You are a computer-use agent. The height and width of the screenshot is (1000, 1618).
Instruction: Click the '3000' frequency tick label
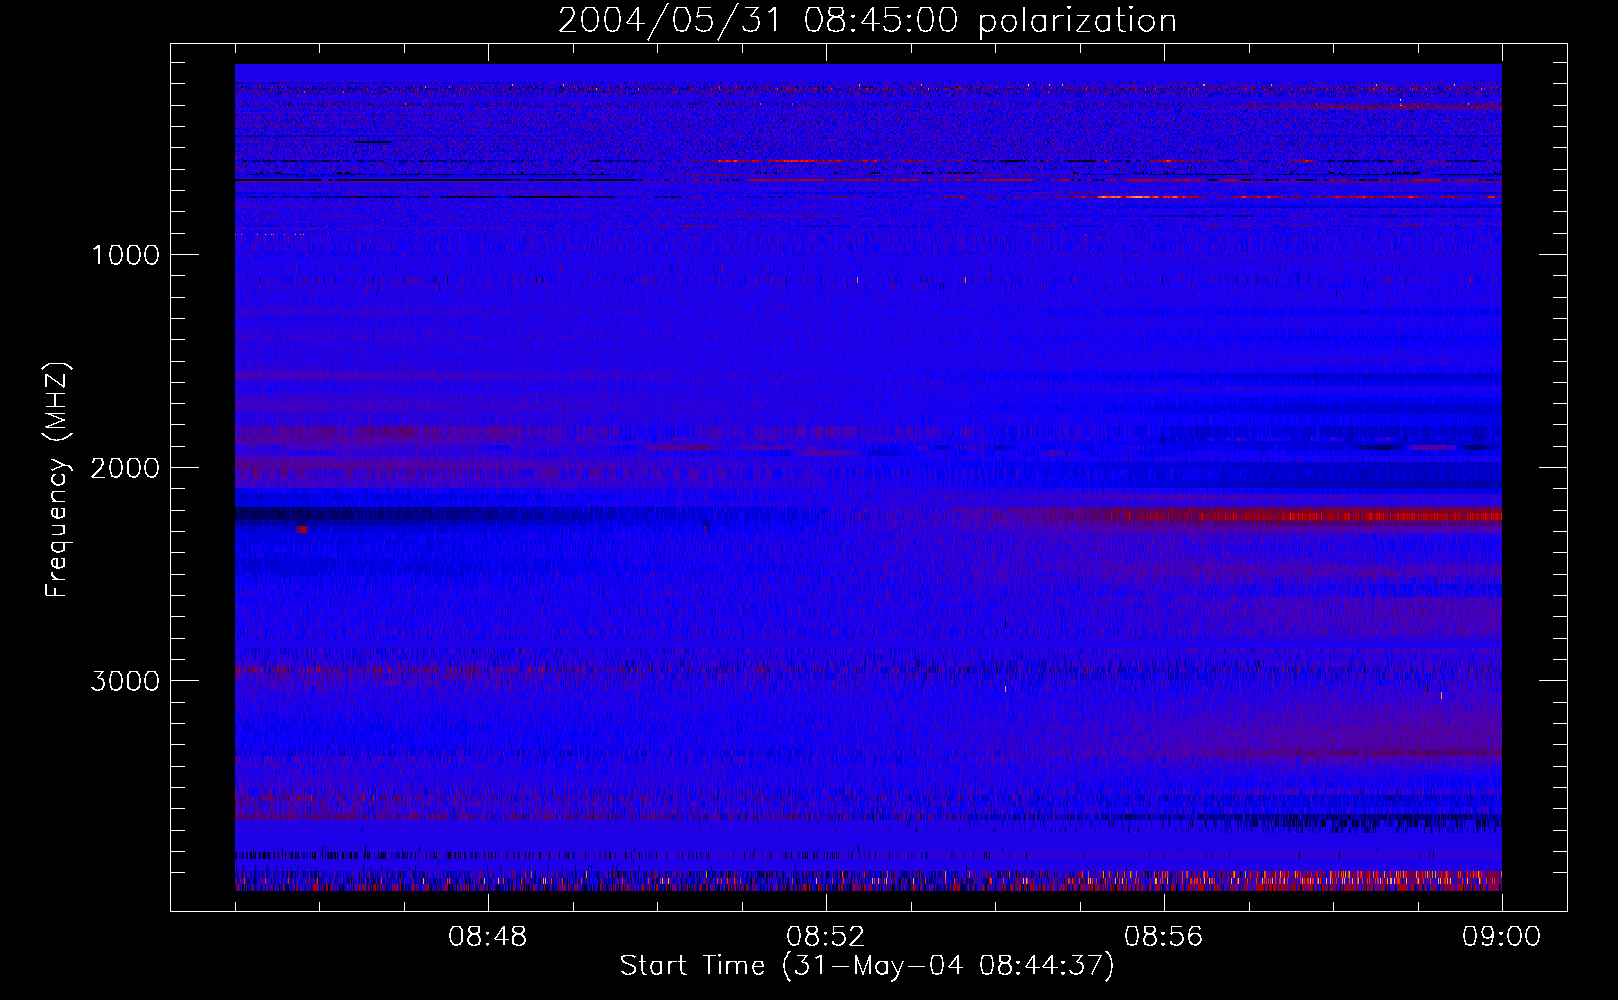pyautogui.click(x=125, y=681)
